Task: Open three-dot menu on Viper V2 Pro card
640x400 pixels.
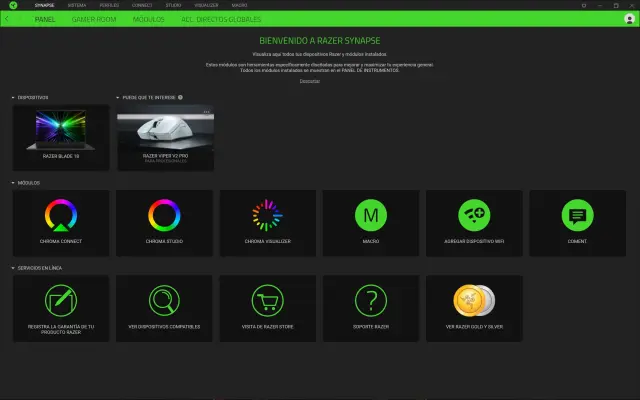Action: [x=206, y=111]
